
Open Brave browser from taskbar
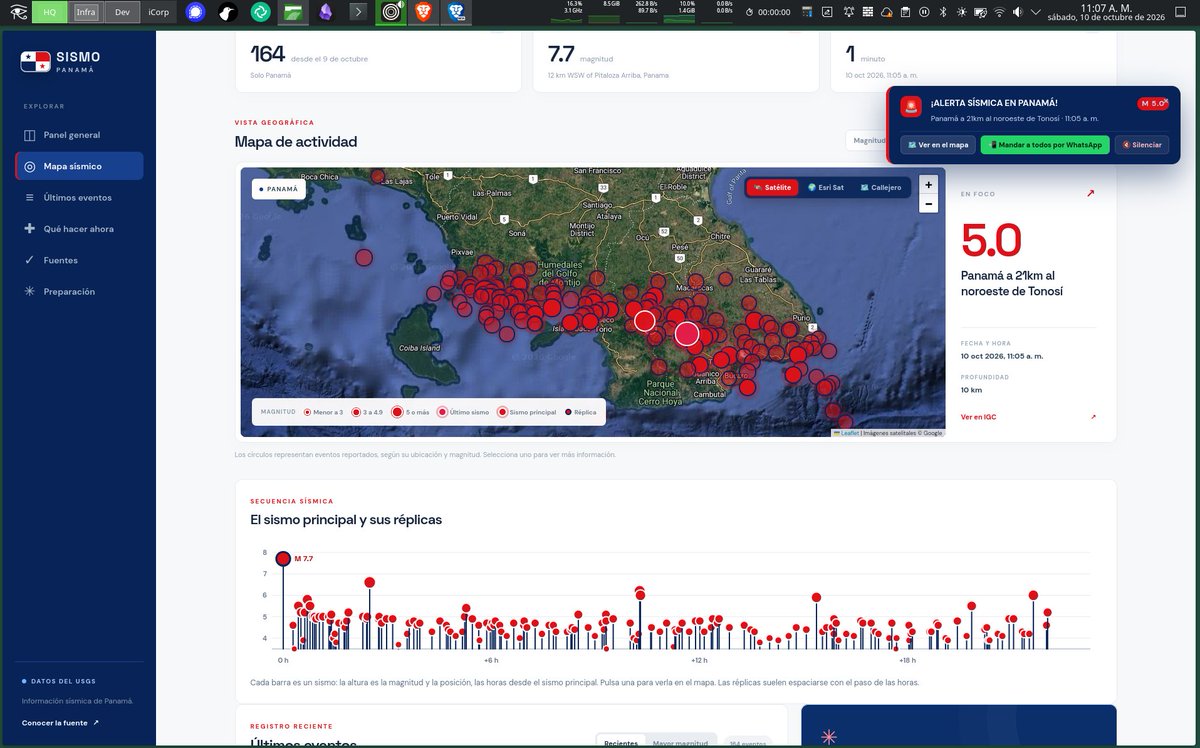click(x=423, y=12)
